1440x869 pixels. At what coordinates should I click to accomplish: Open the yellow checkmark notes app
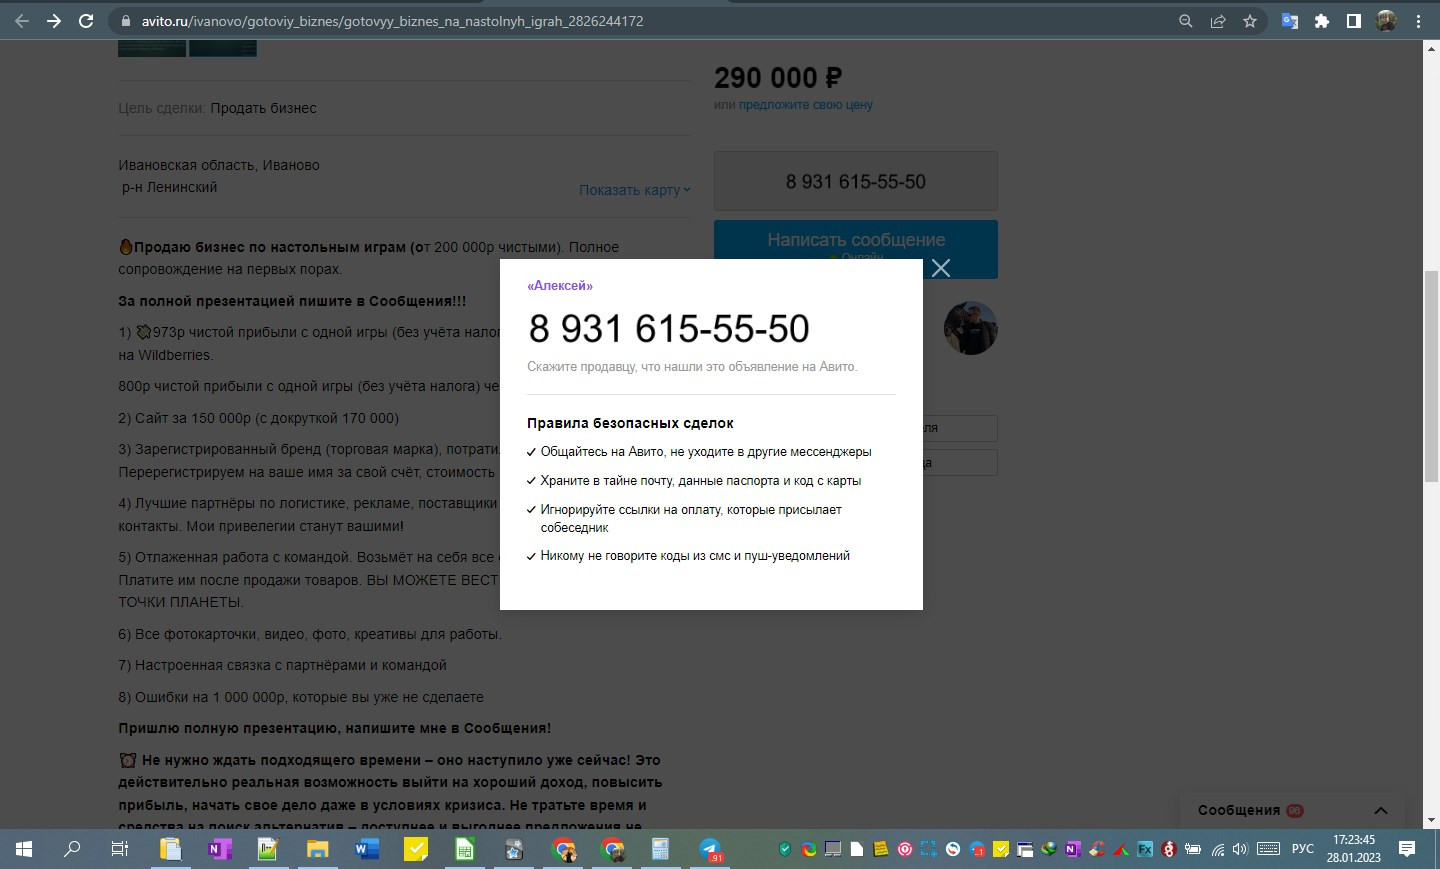[415, 849]
